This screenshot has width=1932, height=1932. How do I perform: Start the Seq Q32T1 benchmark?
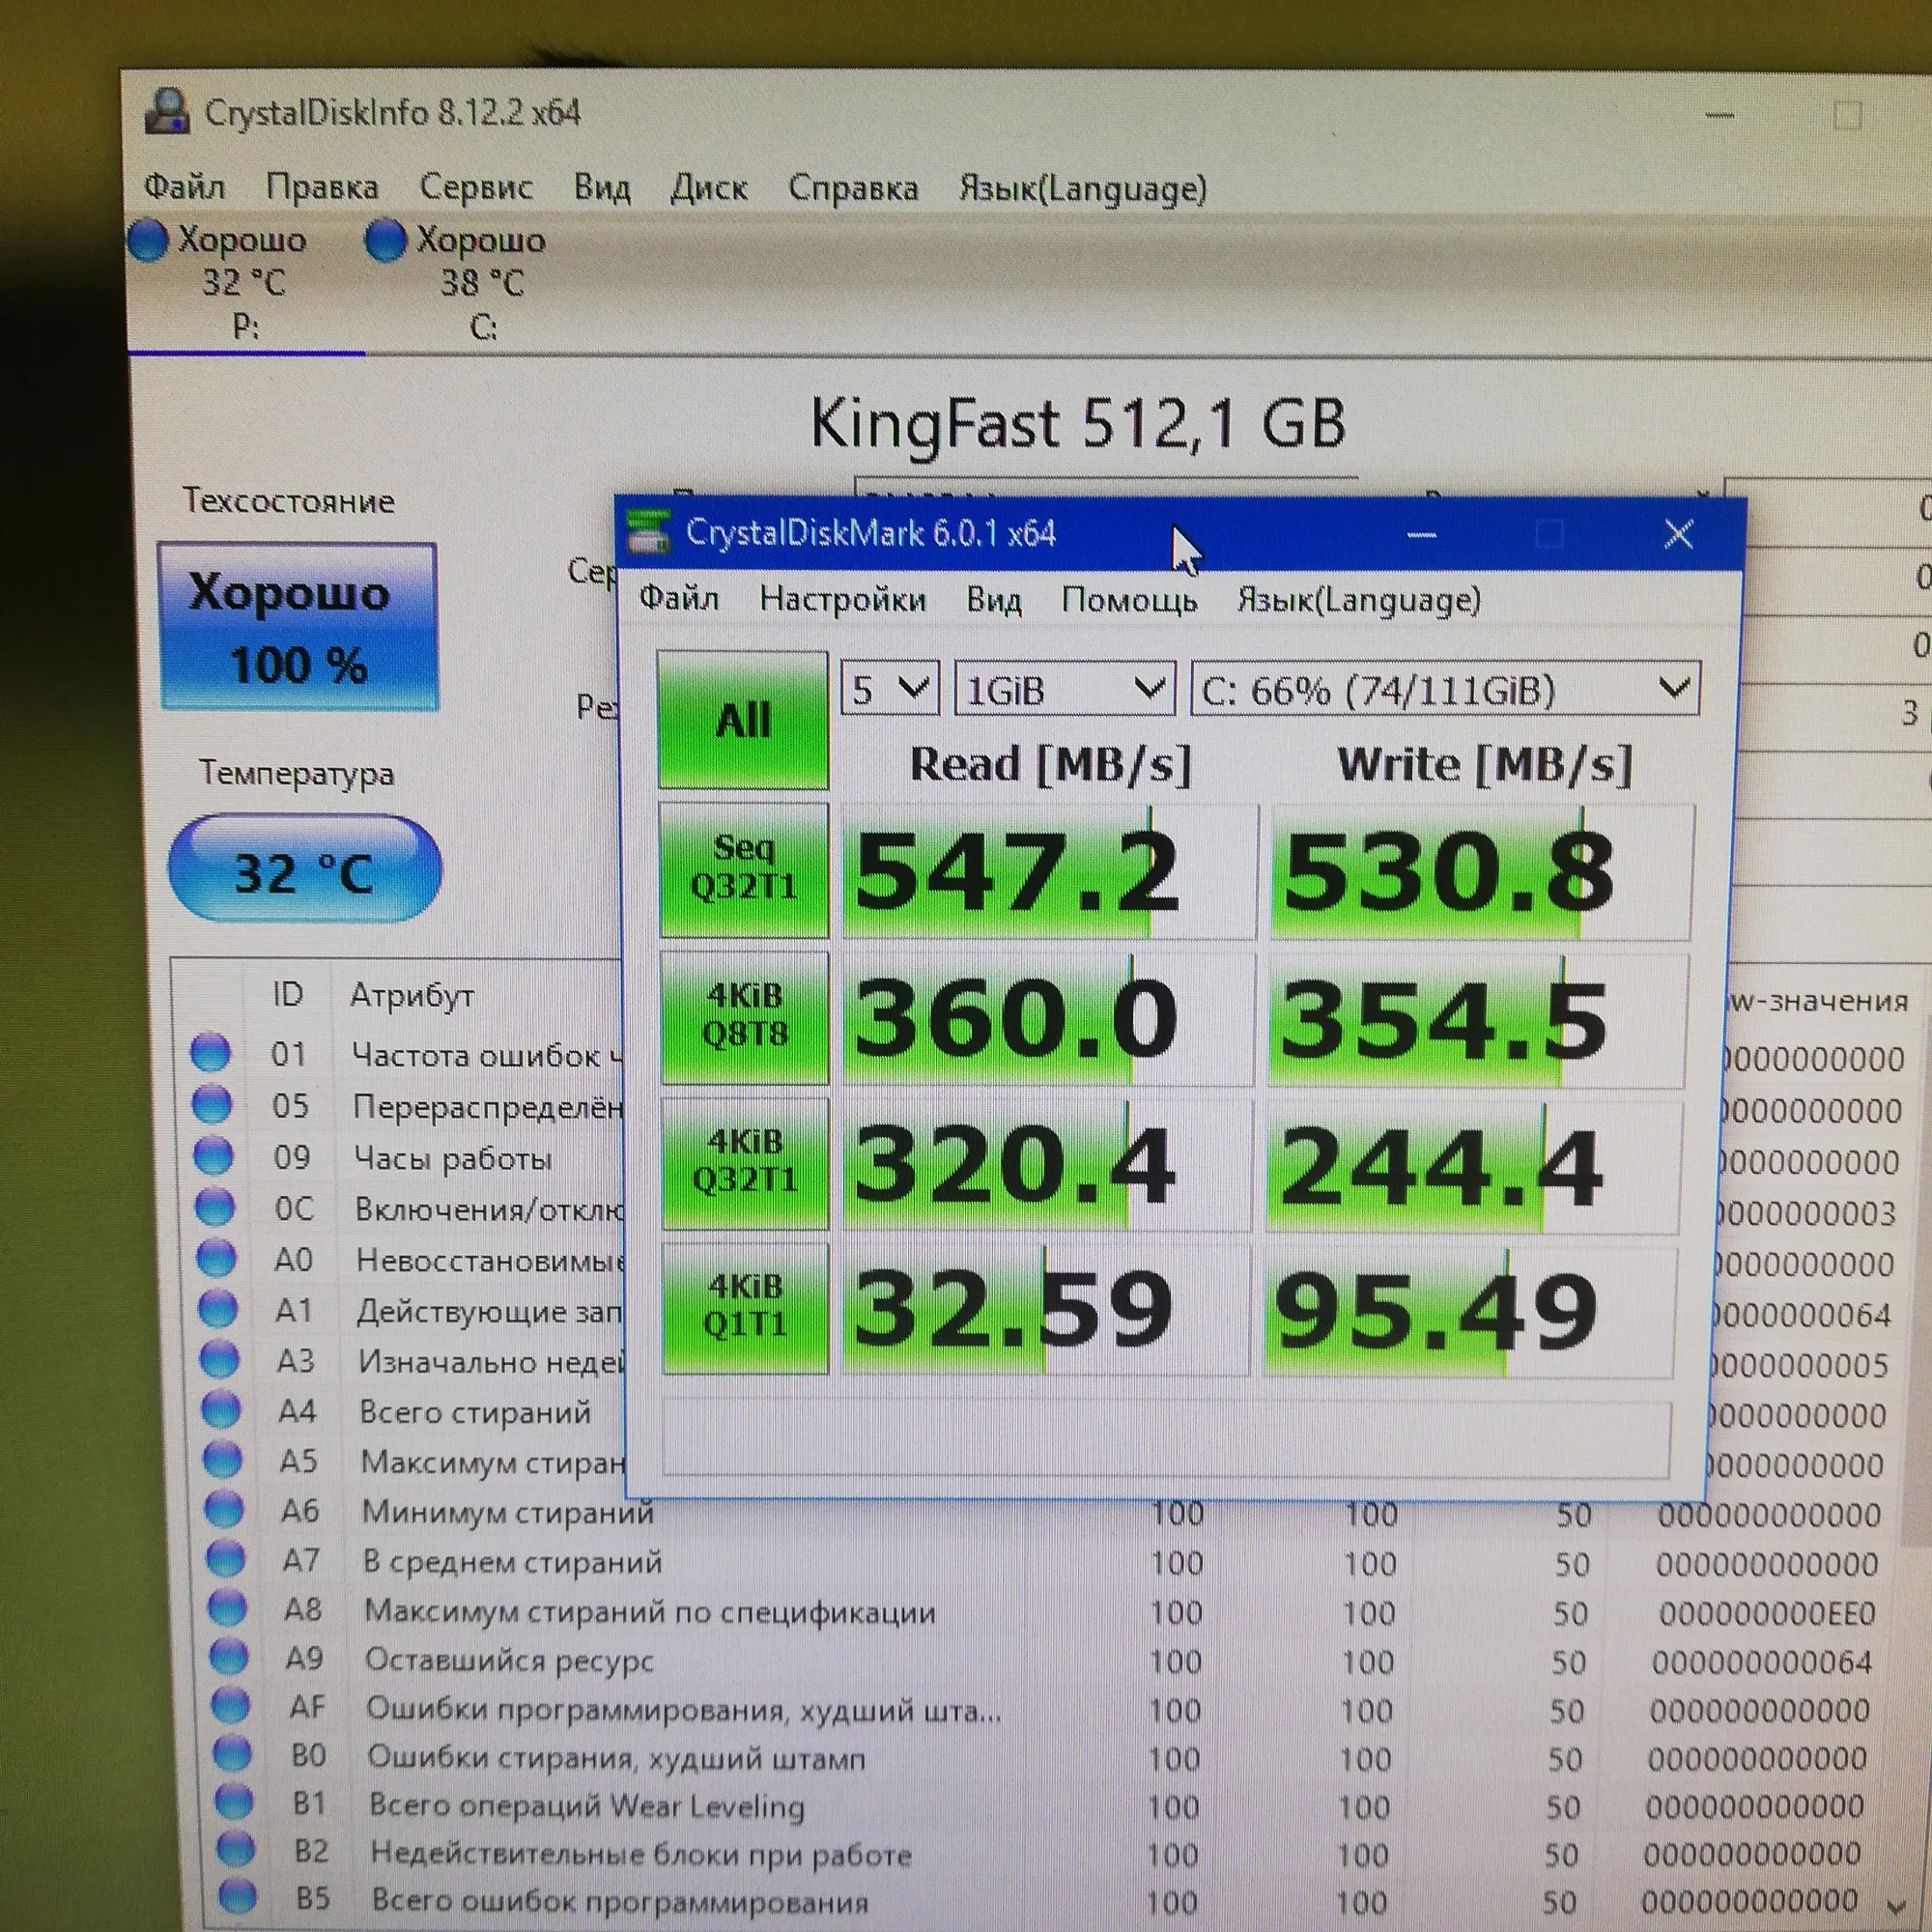[x=744, y=869]
